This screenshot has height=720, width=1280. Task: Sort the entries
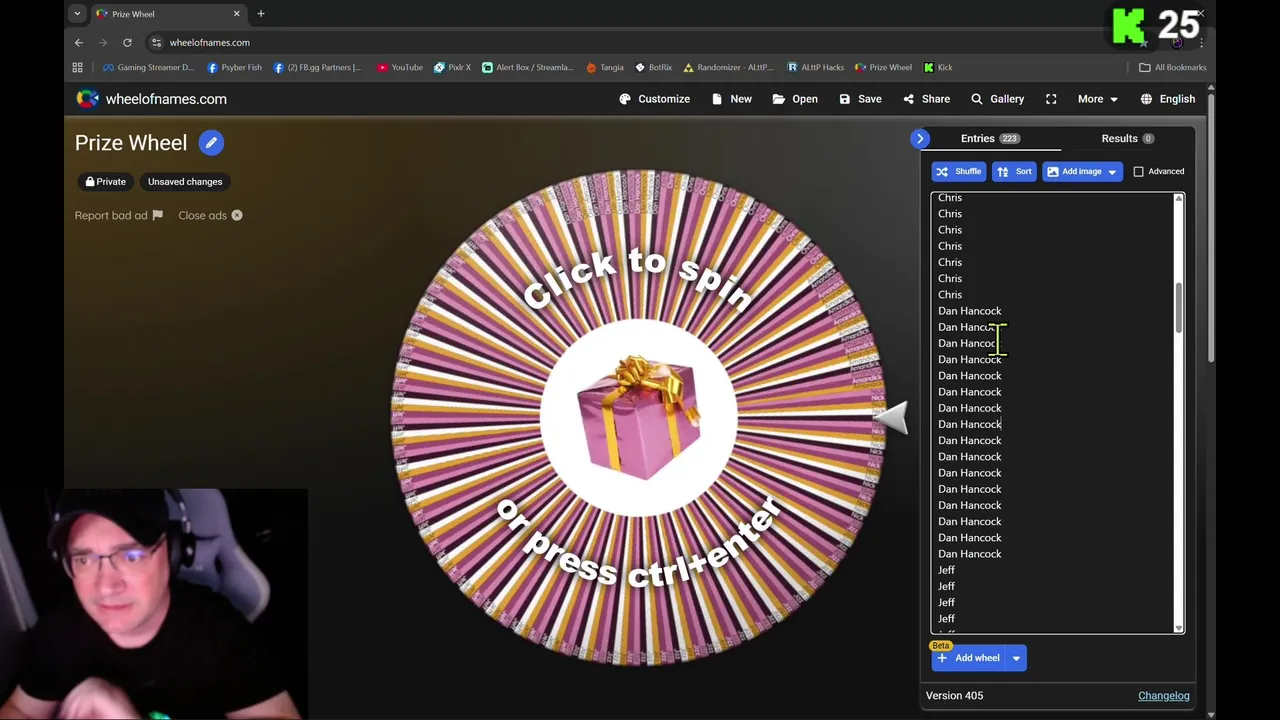pos(1014,172)
